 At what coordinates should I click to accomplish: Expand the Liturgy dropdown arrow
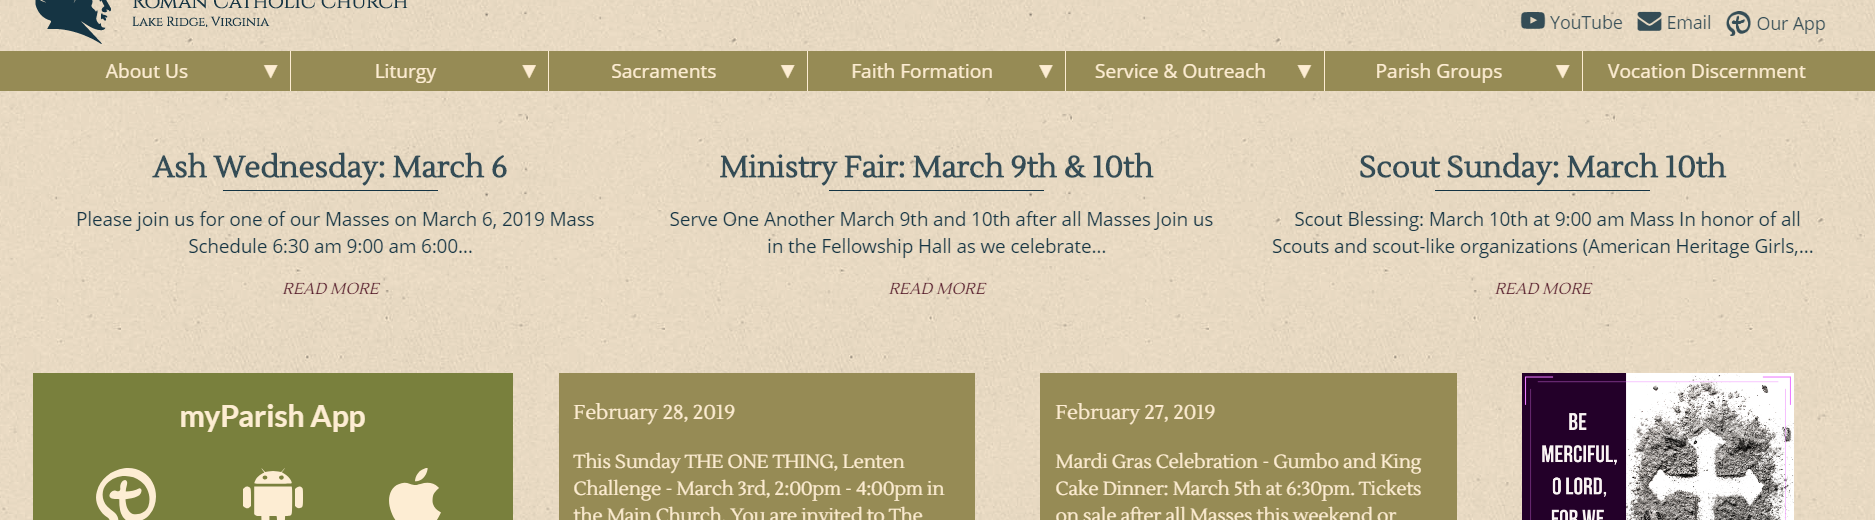[x=529, y=71]
